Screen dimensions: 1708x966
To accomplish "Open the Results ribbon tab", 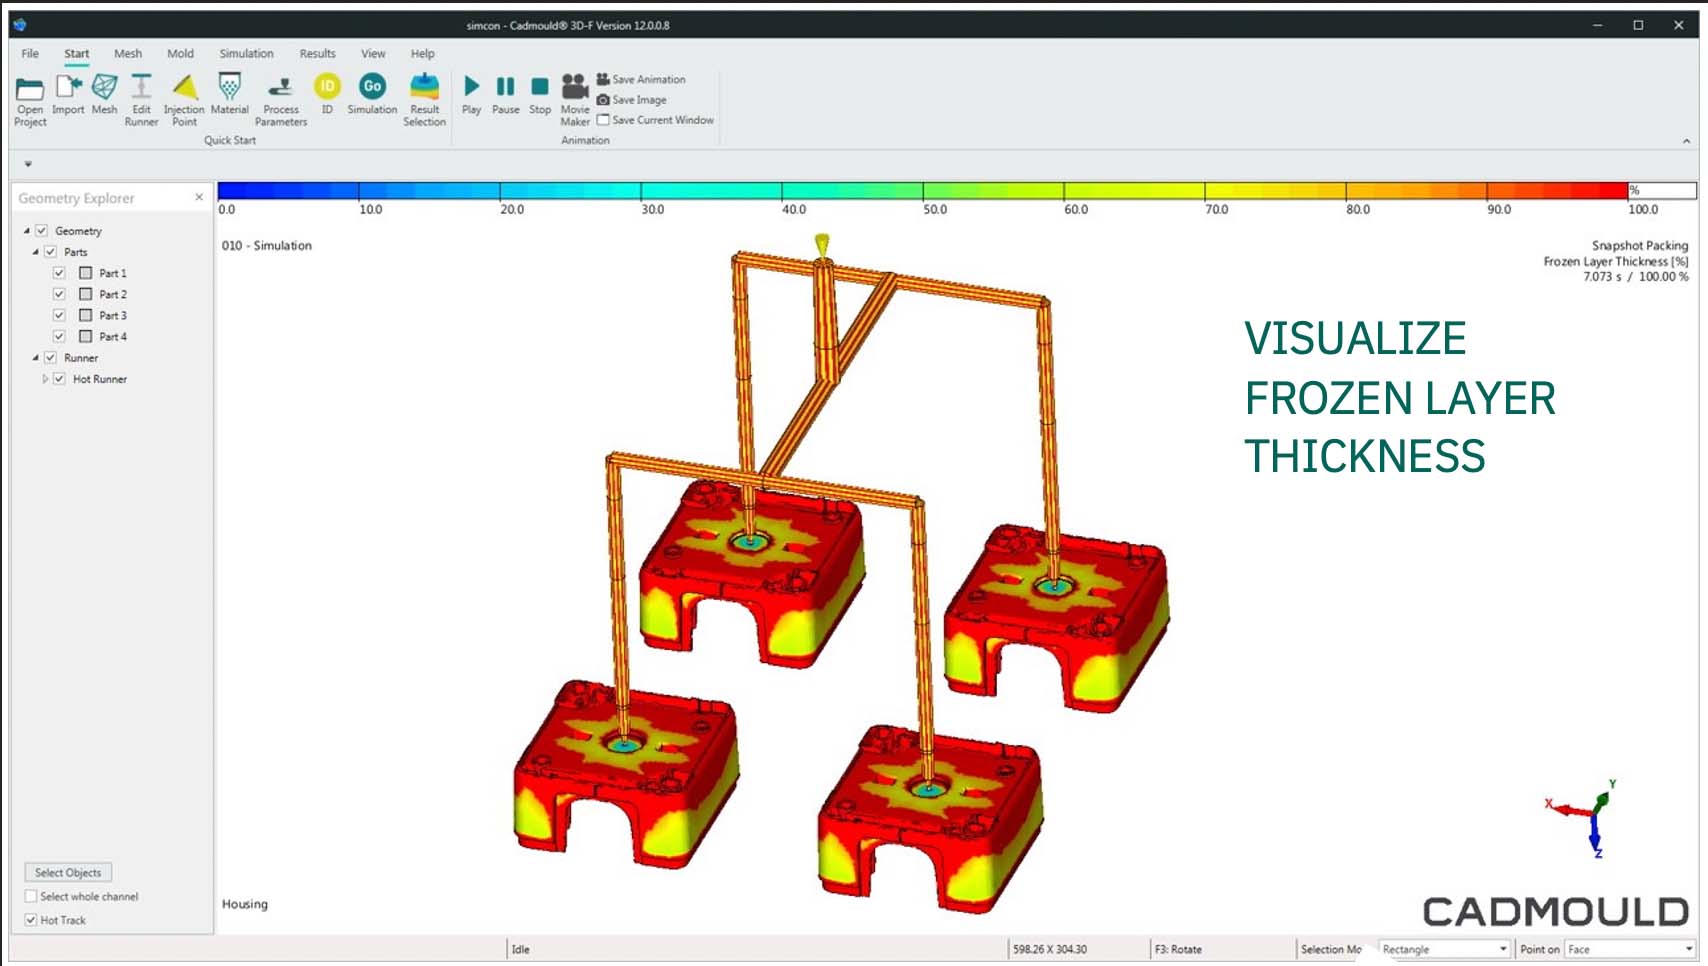I will click(x=317, y=54).
